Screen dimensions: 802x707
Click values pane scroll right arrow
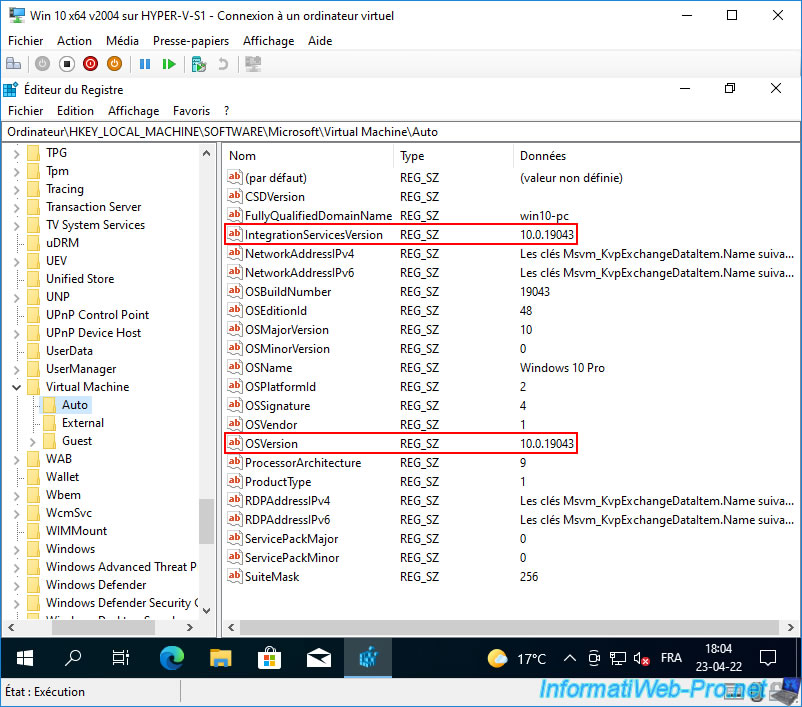coord(791,627)
